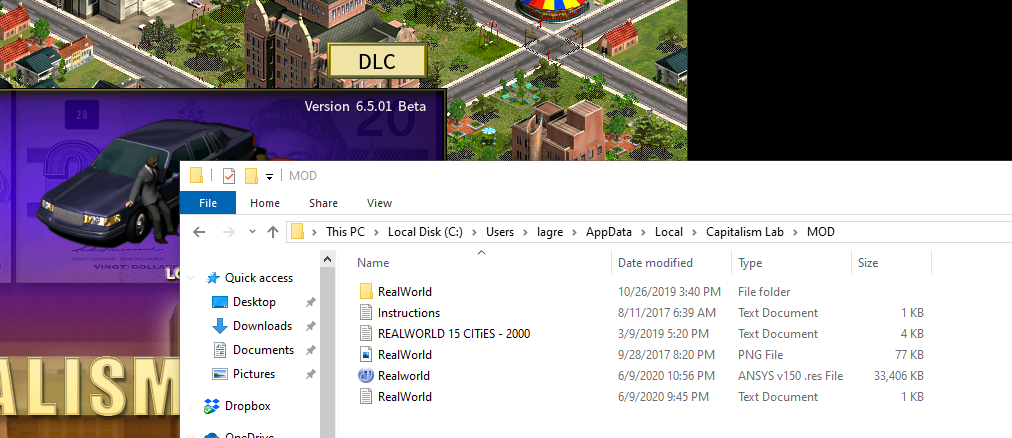
Task: Click the ANSYS v150 .res File type cell
Action: point(790,375)
